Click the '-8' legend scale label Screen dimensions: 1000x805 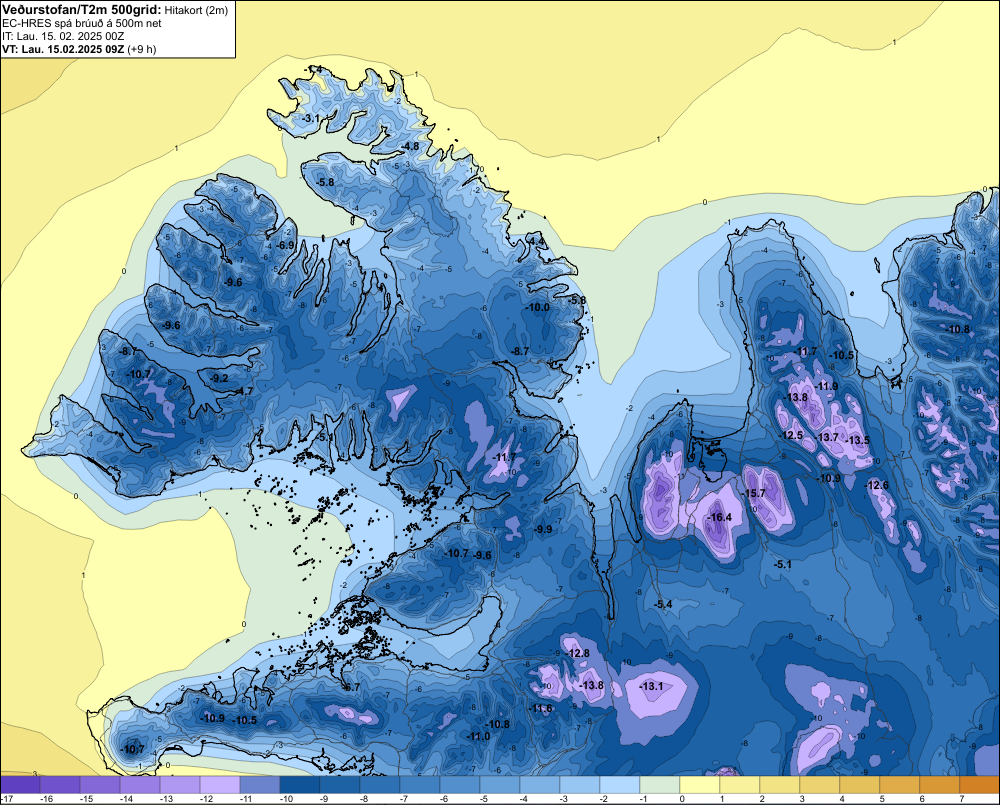pyautogui.click(x=365, y=799)
